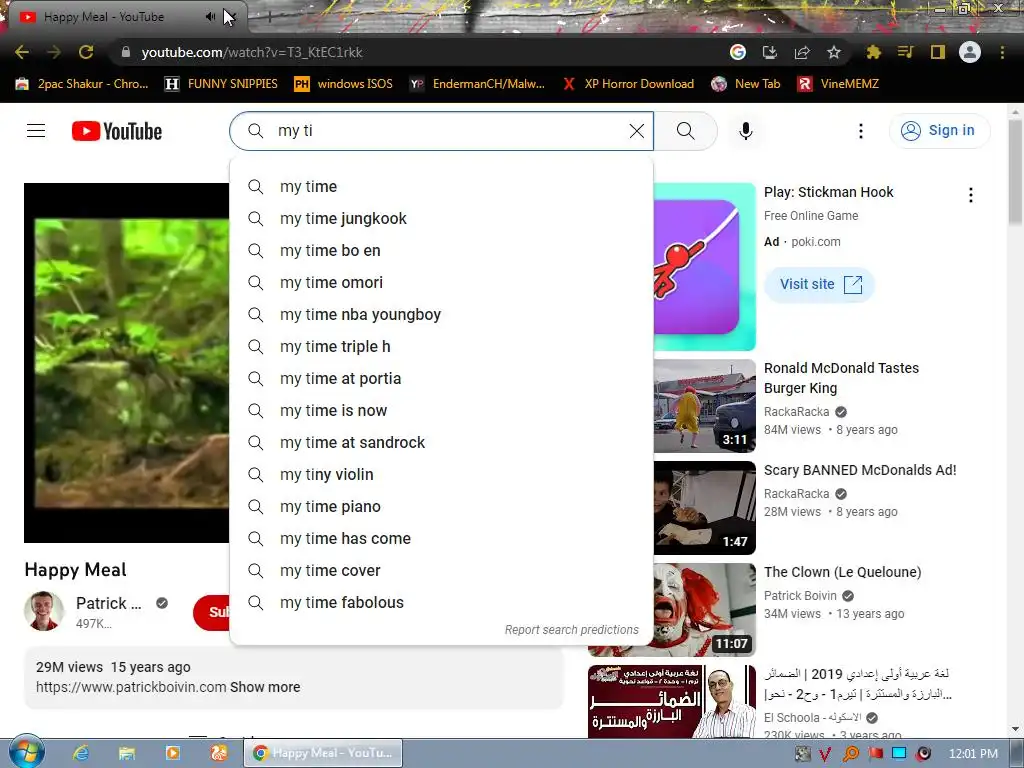Open the YouTube hamburger guide menu
The height and width of the screenshot is (768, 1024).
[x=36, y=131]
